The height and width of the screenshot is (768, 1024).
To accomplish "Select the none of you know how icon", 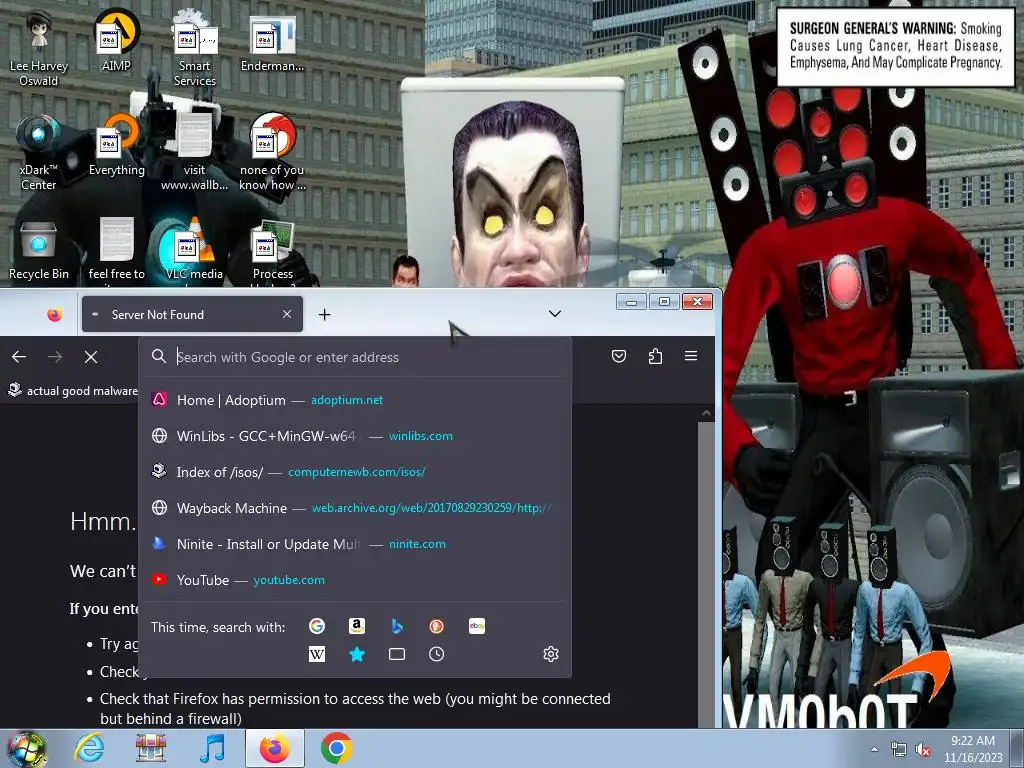I will [x=272, y=153].
